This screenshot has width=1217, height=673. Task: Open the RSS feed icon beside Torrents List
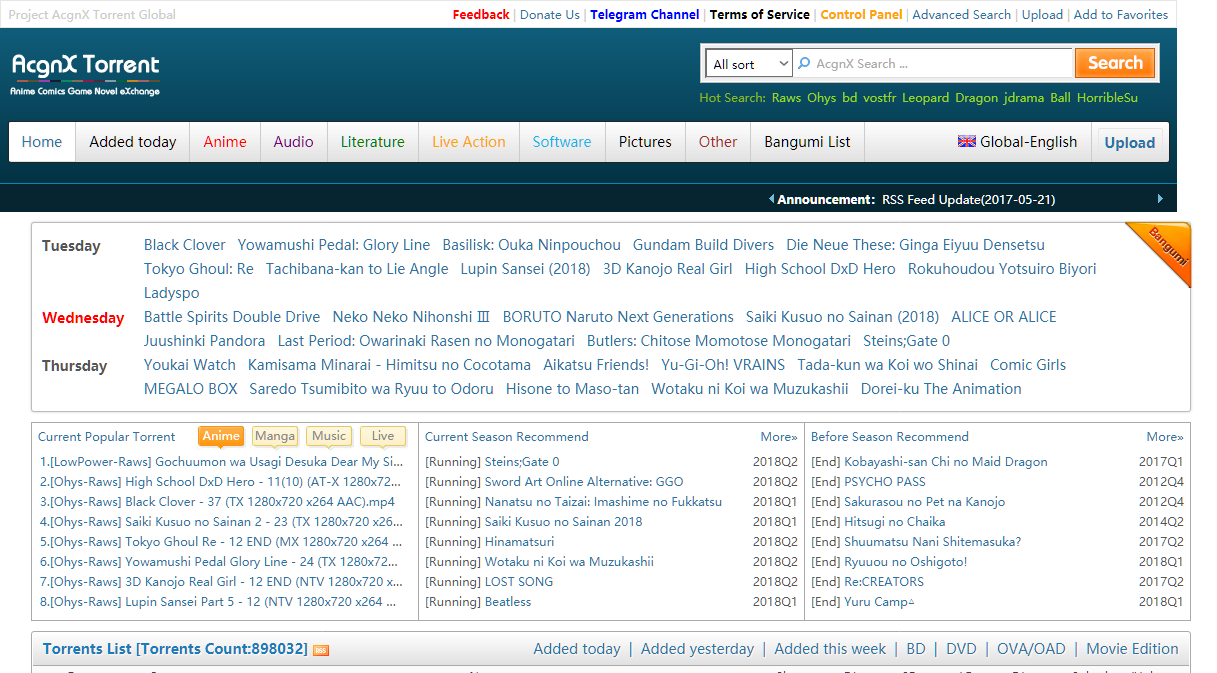tap(321, 650)
